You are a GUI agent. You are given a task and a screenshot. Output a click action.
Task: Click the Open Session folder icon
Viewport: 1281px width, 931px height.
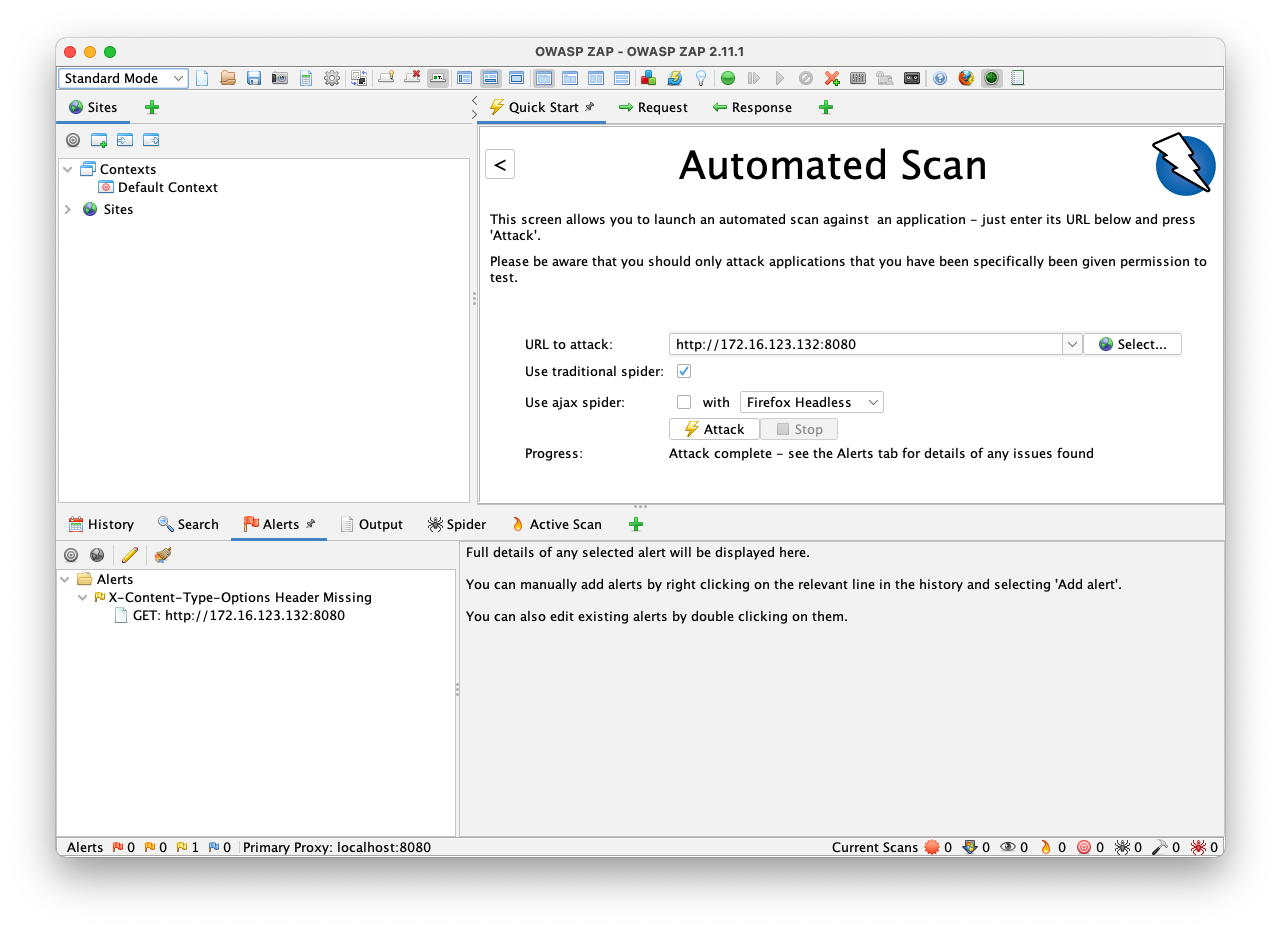(x=228, y=78)
